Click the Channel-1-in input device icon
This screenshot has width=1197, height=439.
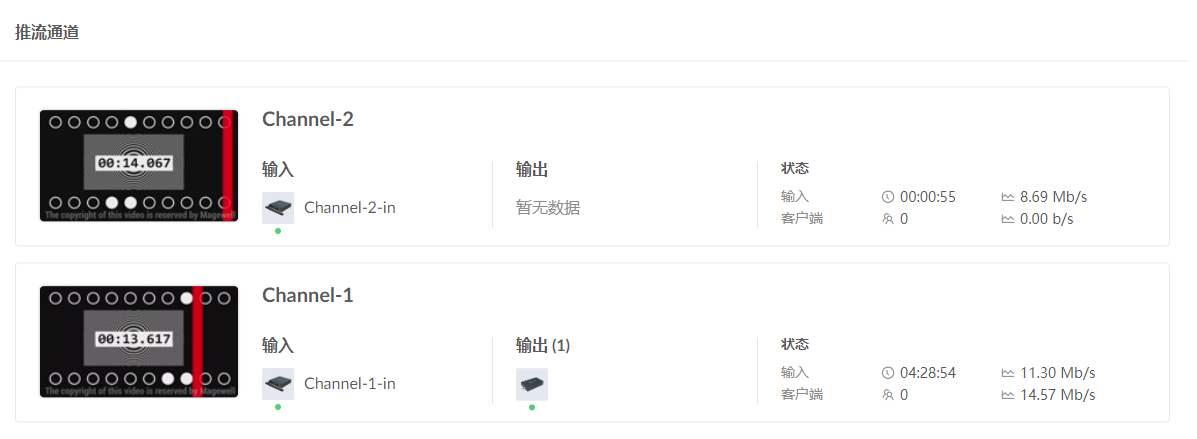[278, 384]
